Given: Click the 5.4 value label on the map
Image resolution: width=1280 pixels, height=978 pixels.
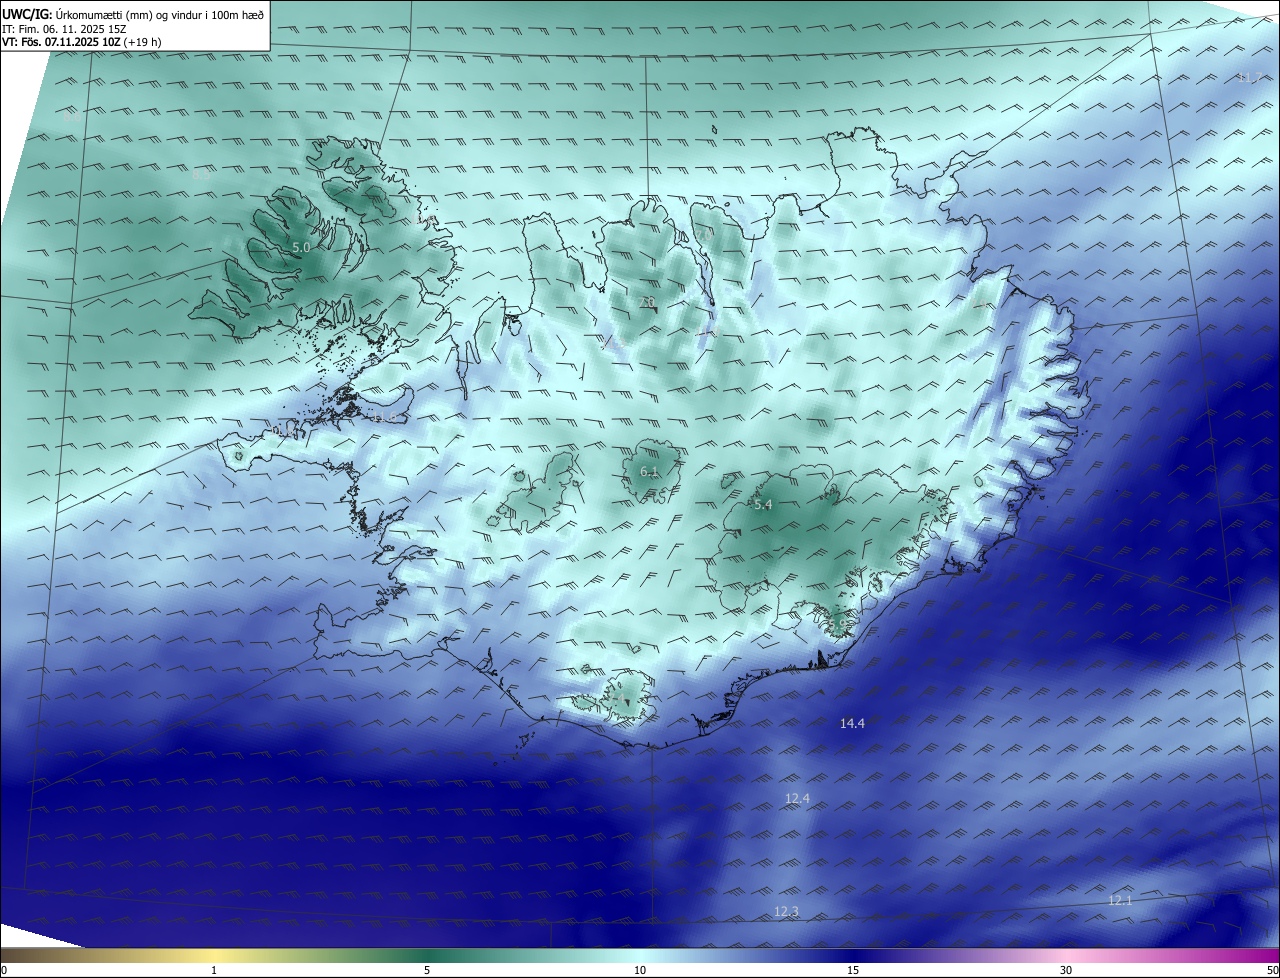Looking at the screenshot, I should click(x=763, y=505).
